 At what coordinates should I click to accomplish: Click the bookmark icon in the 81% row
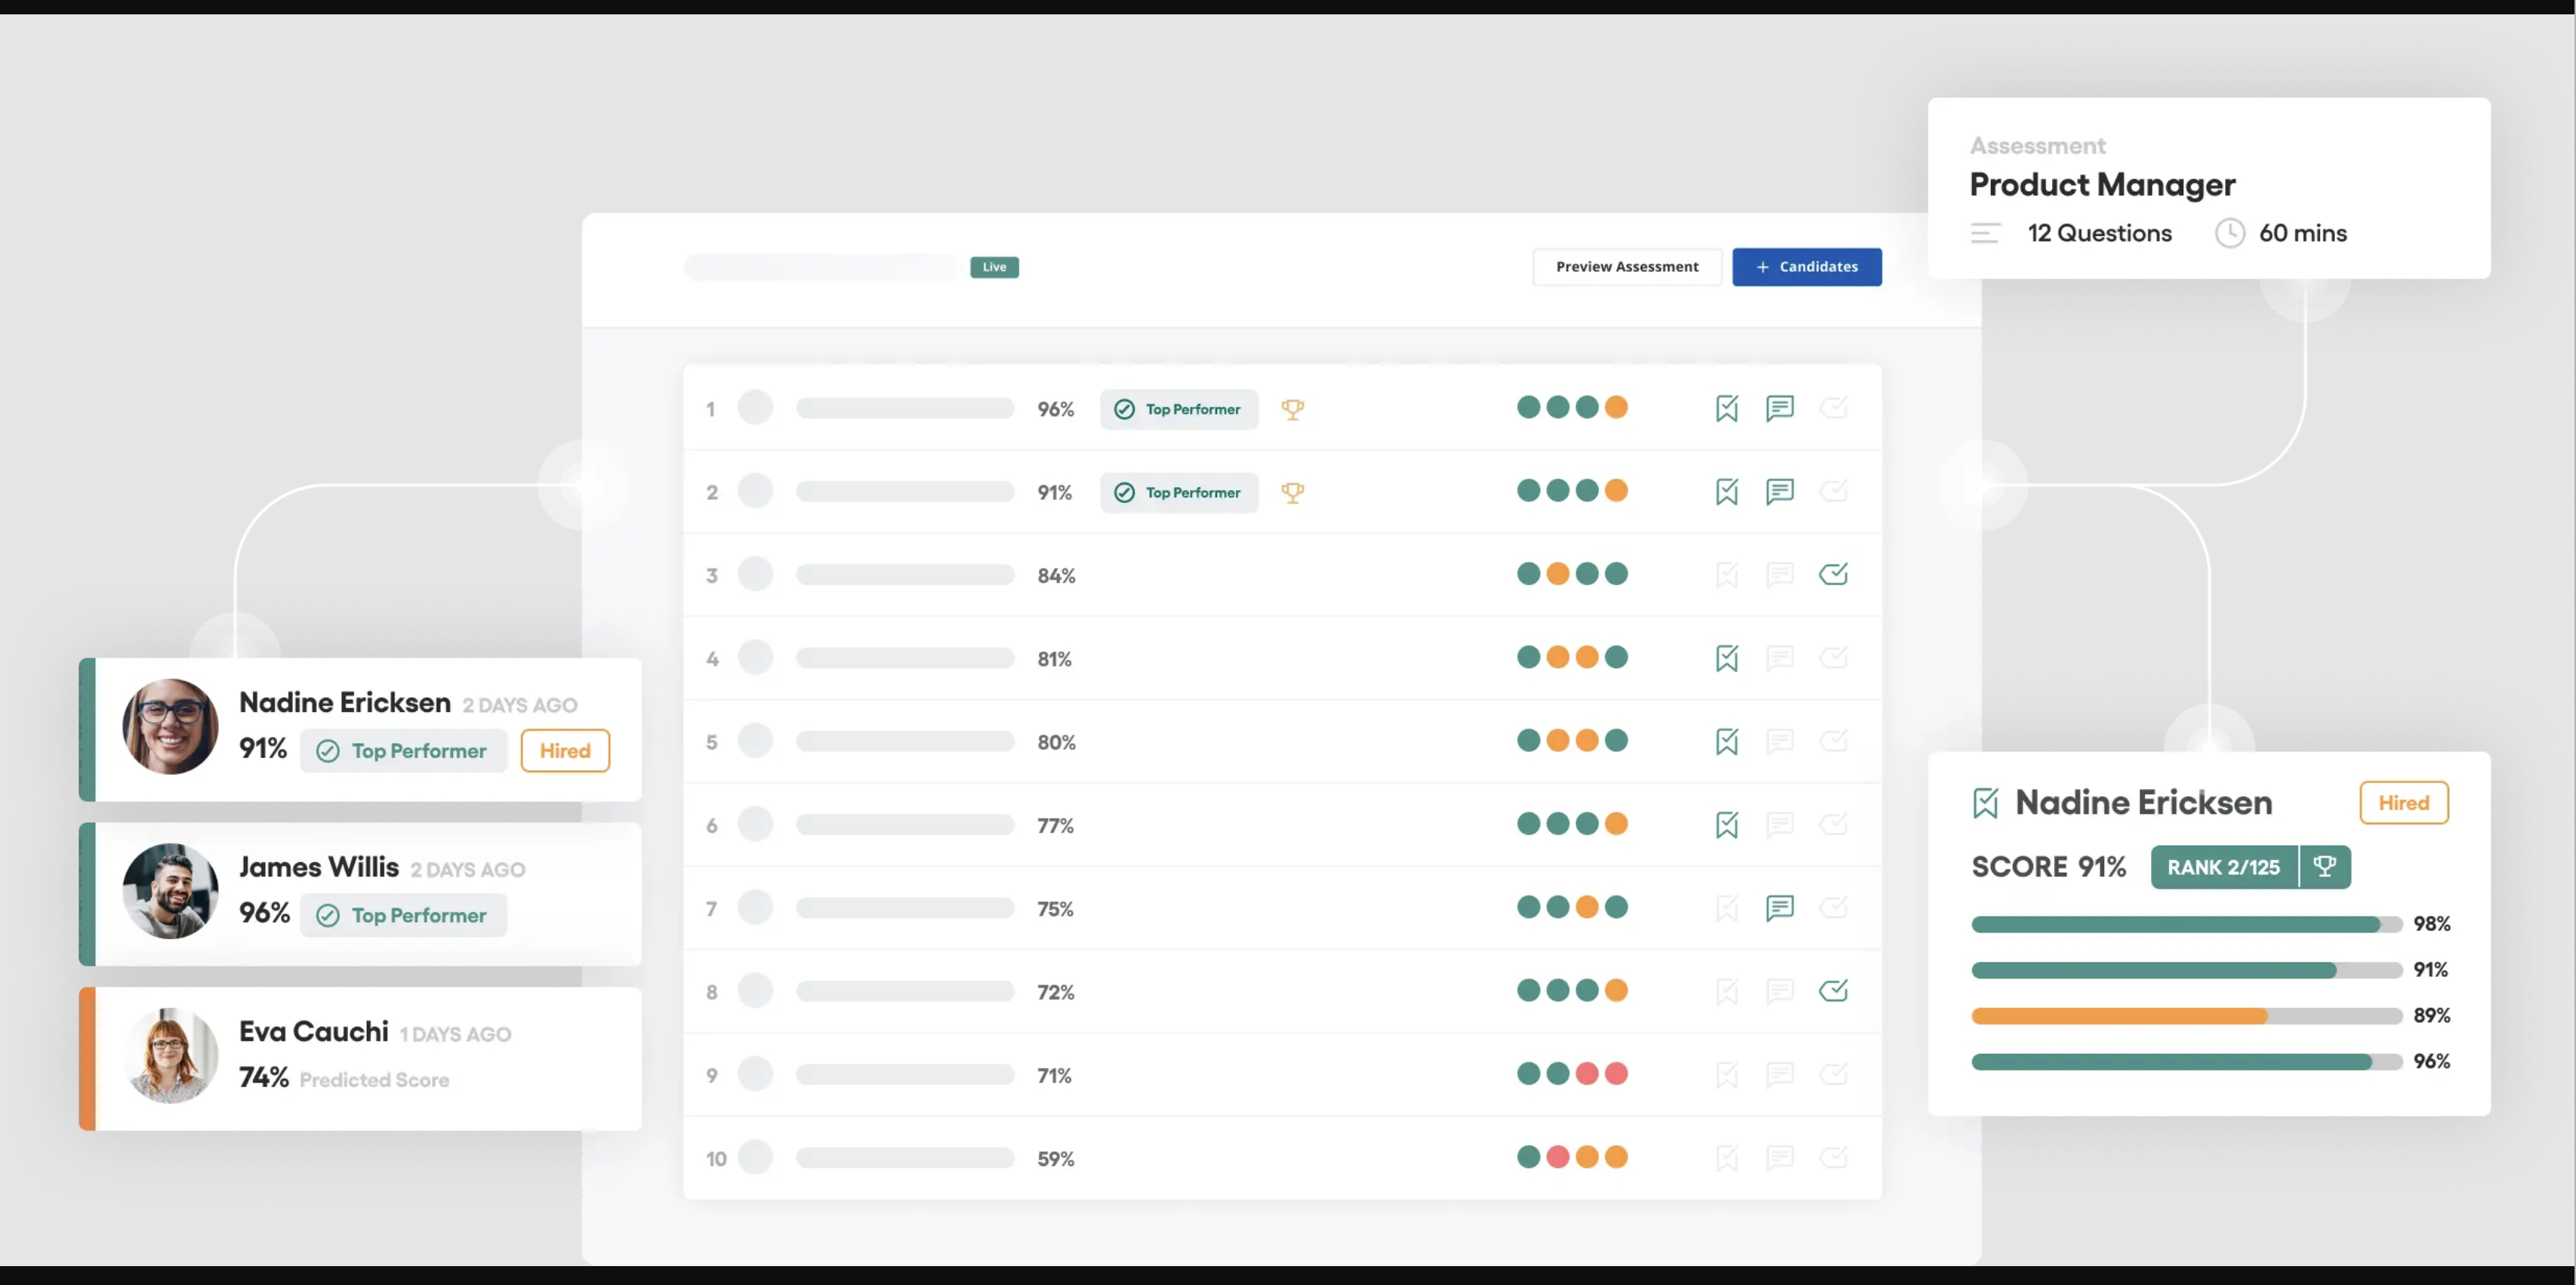(1727, 658)
